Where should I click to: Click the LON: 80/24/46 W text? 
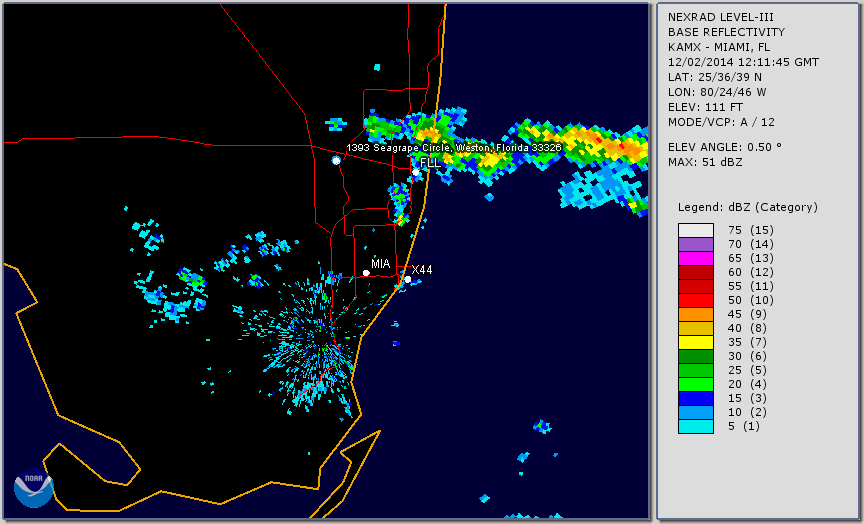[717, 92]
